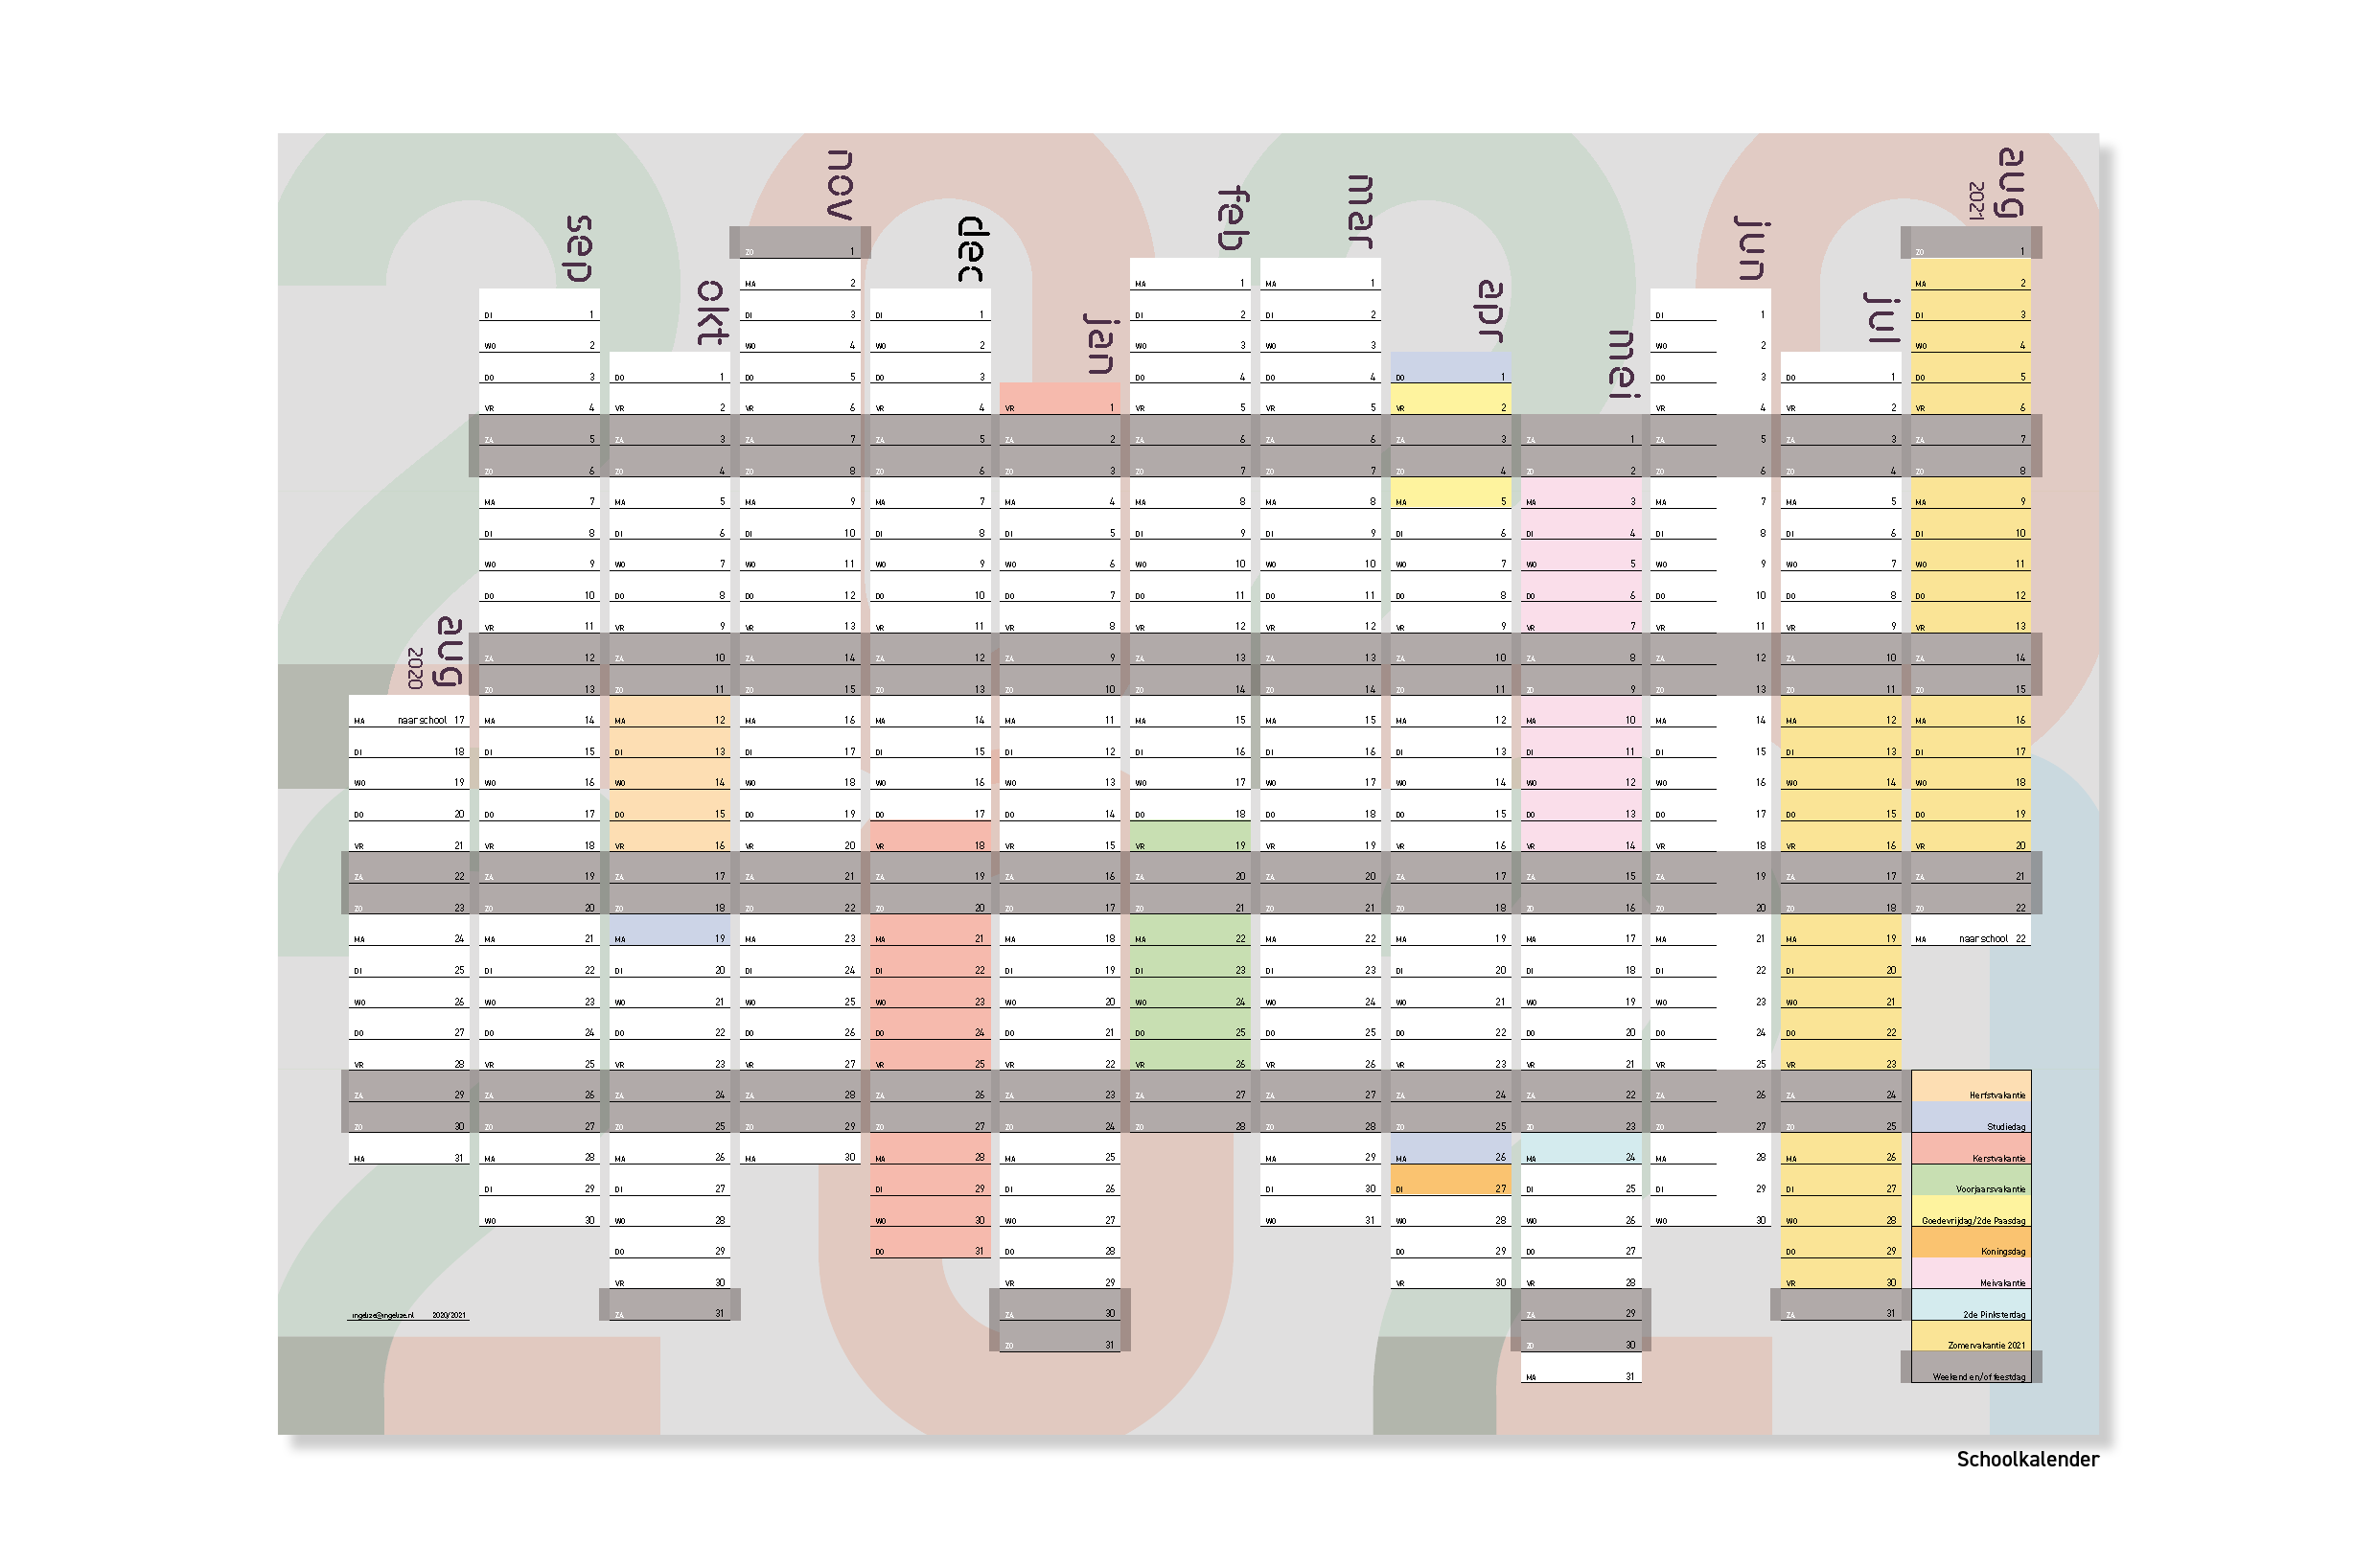
Task: Click the grey ZO 1 cell in aug 2021
Action: (1970, 243)
